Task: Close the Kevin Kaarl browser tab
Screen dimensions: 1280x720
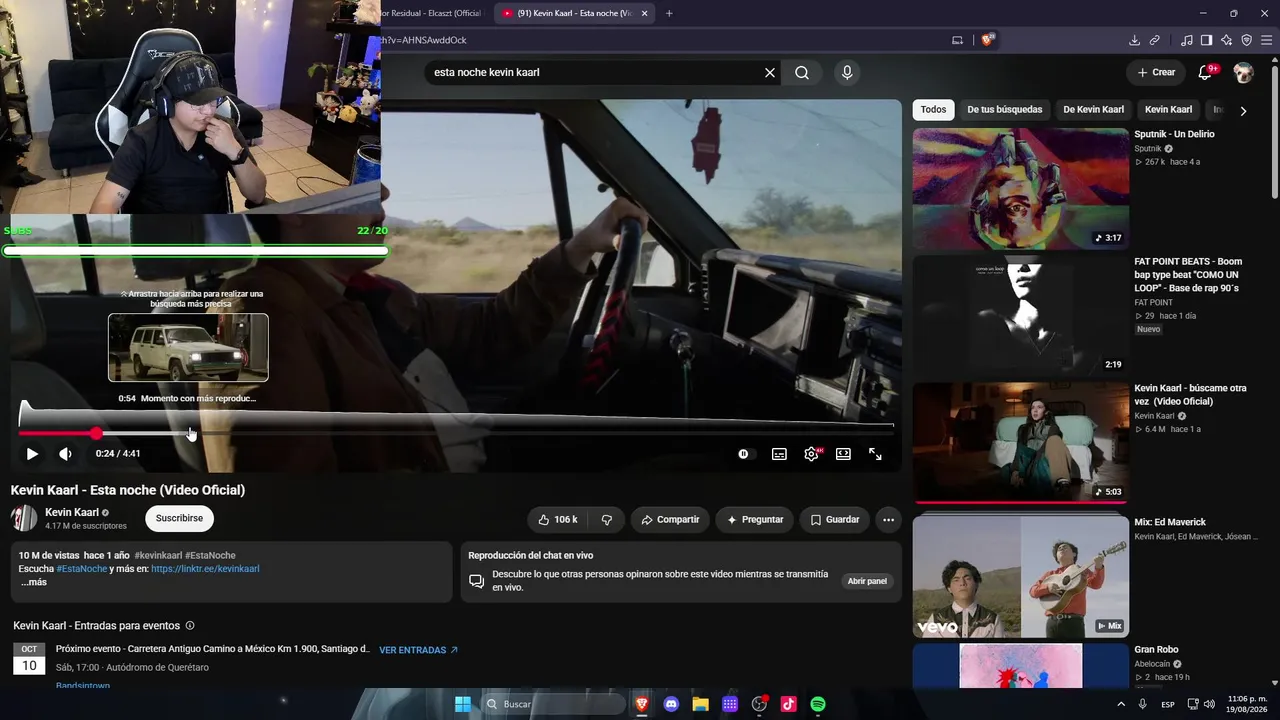Action: tap(645, 13)
